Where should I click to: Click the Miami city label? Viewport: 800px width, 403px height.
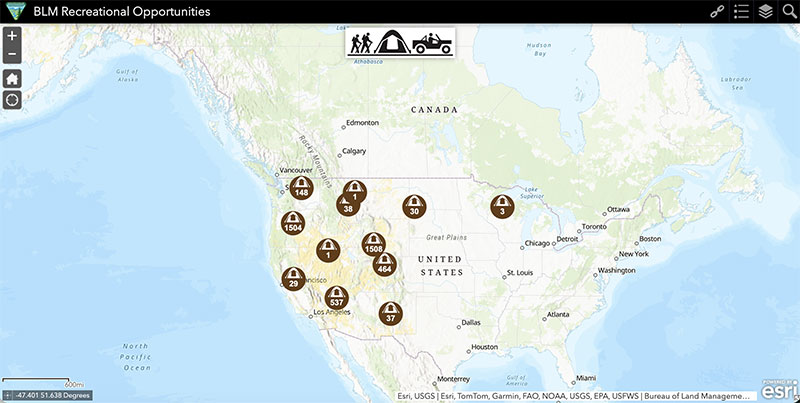pyautogui.click(x=586, y=378)
